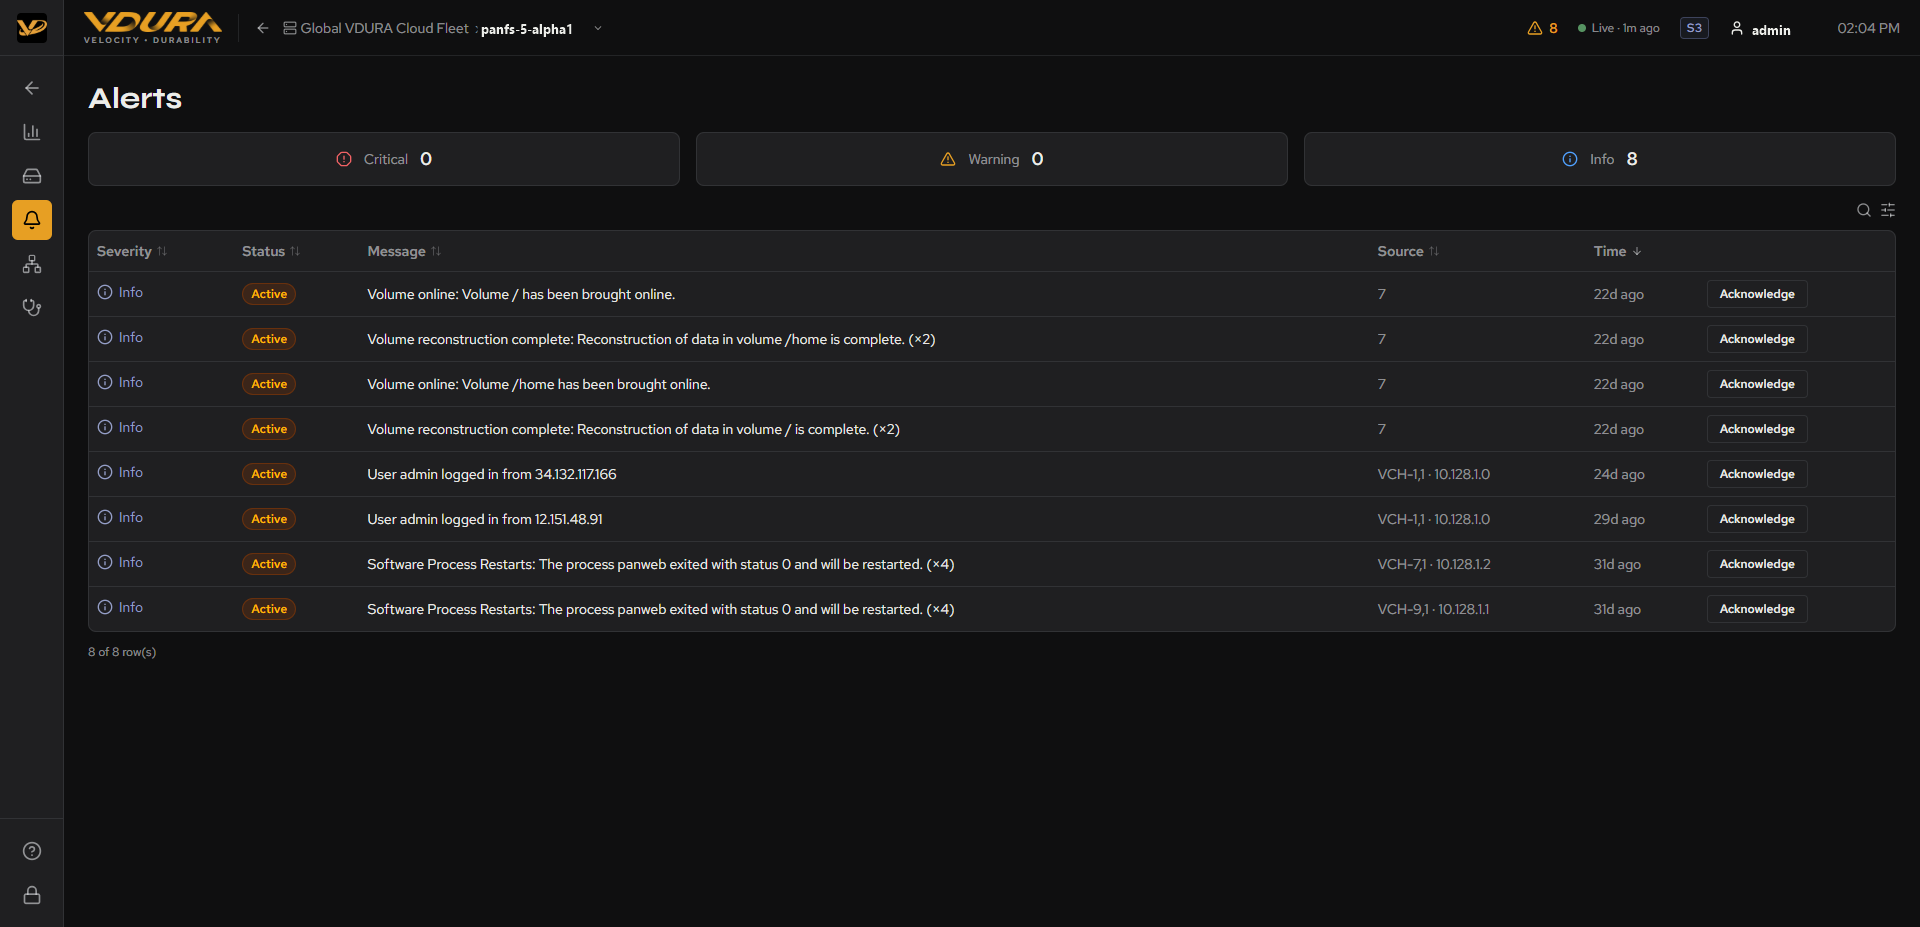The height and width of the screenshot is (927, 1920).
Task: Sort the table by Message
Action: tap(404, 251)
